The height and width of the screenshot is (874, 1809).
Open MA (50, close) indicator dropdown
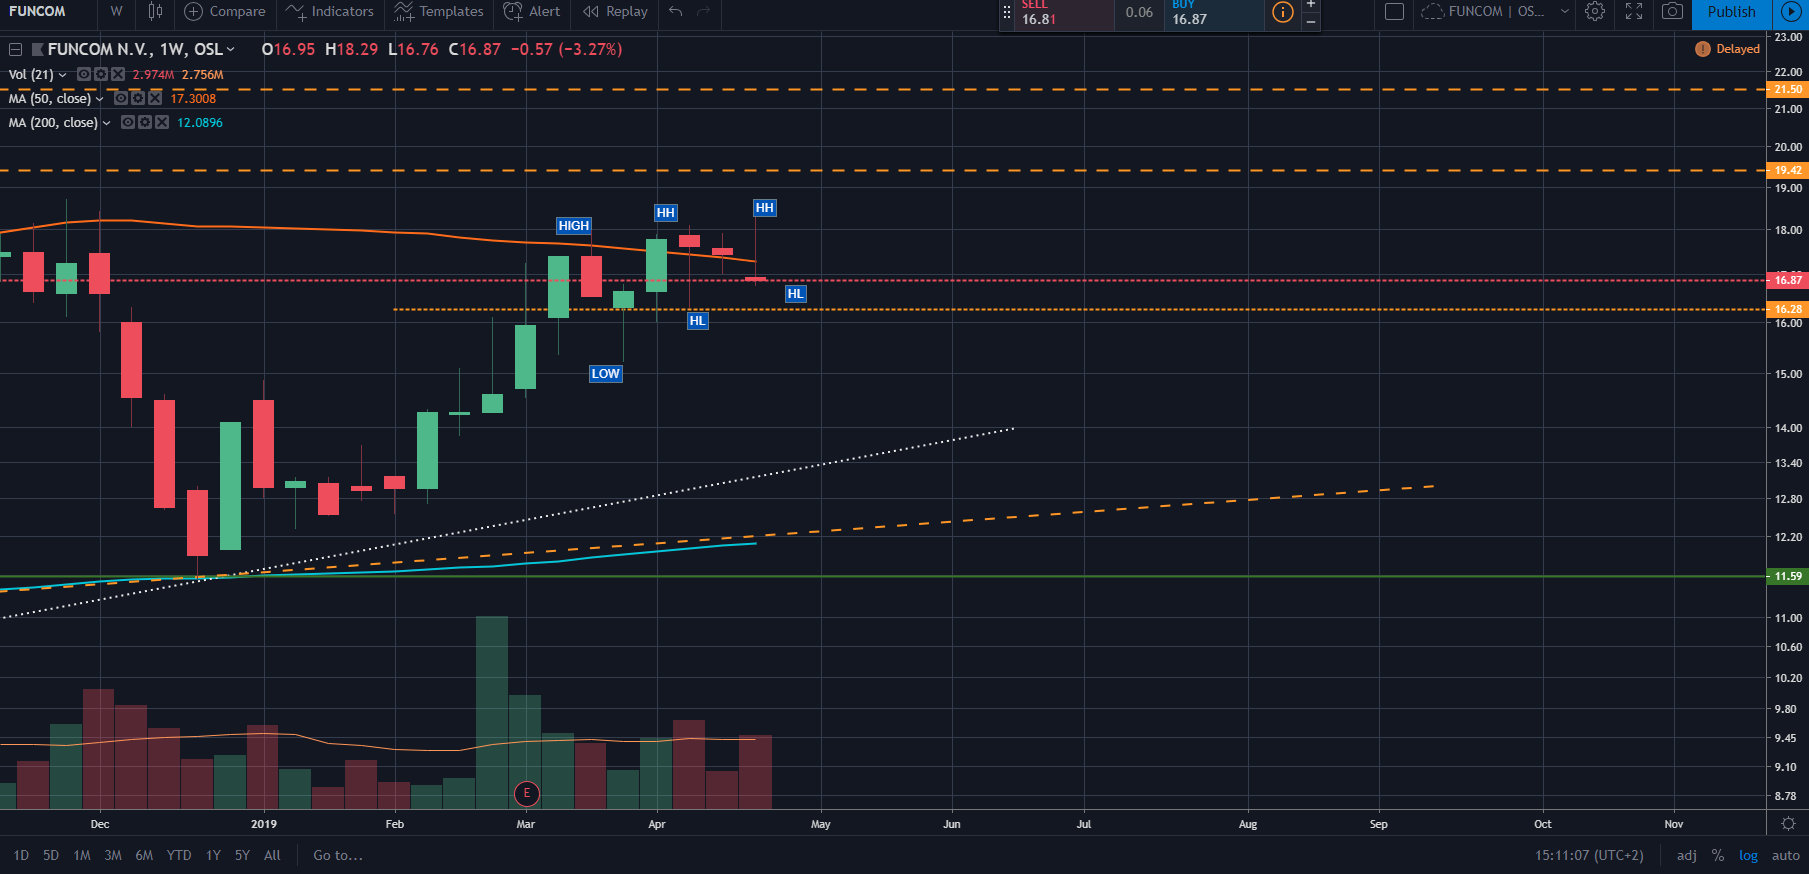(99, 99)
